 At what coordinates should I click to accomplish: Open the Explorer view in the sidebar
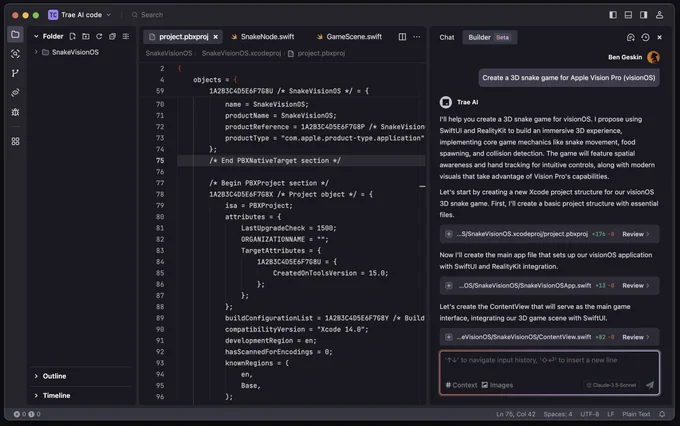pyautogui.click(x=15, y=34)
